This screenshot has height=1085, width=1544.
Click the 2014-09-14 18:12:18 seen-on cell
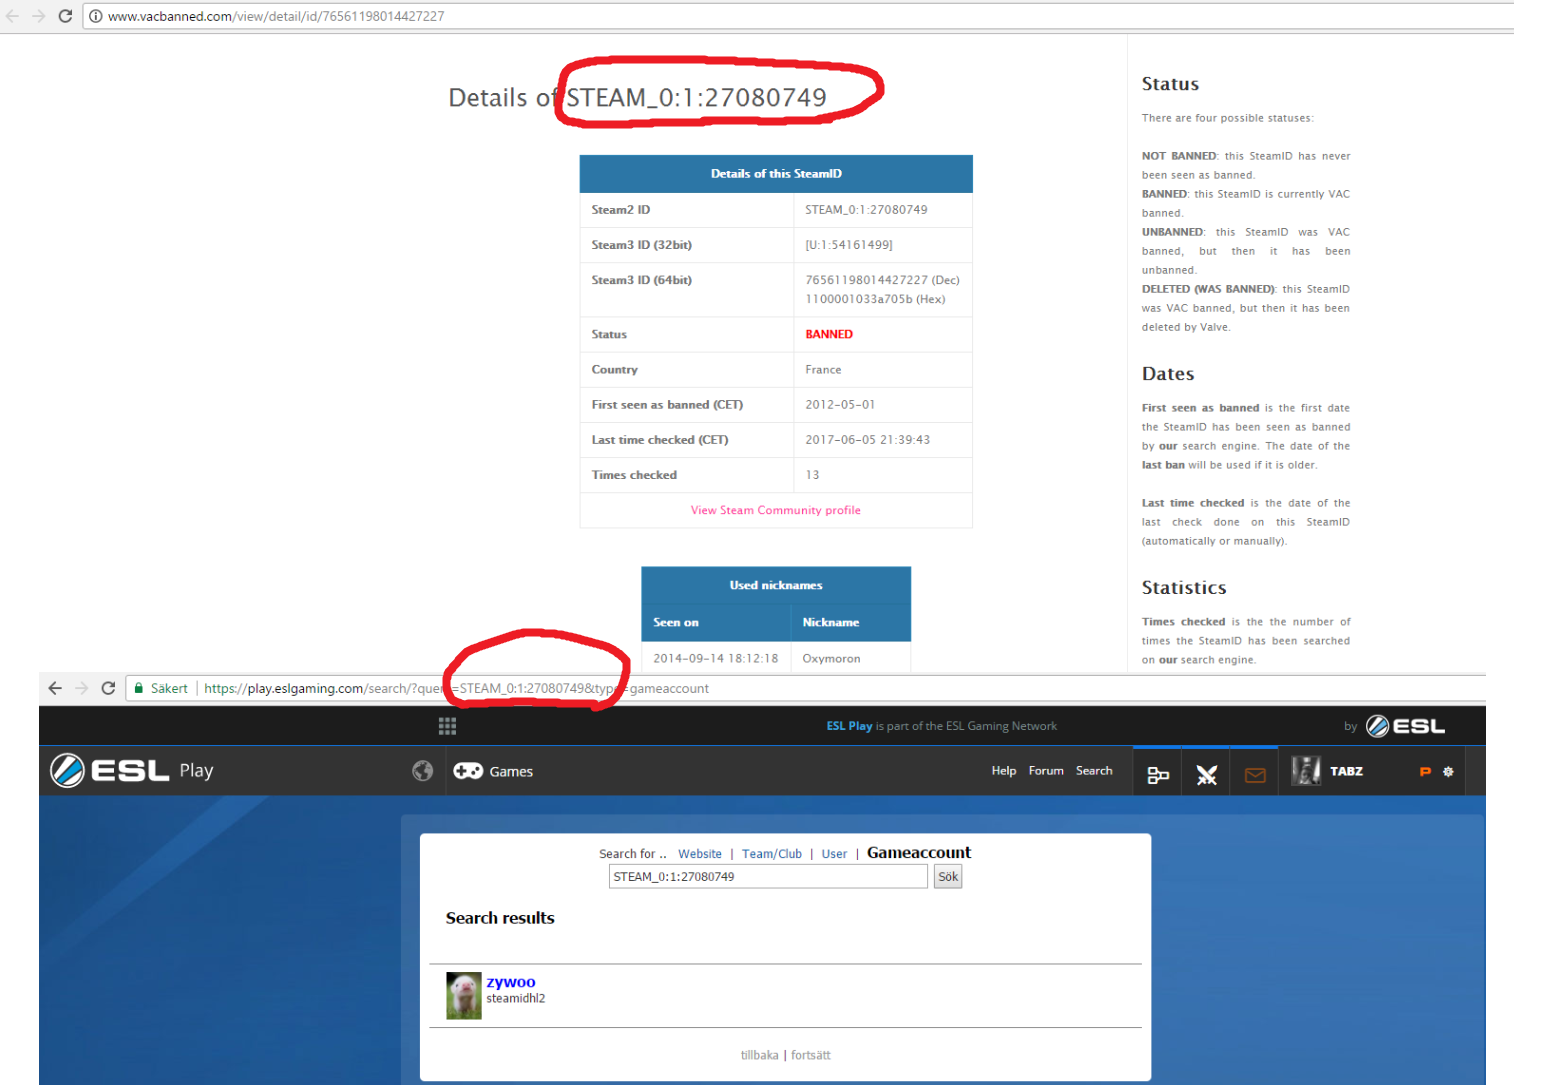pyautogui.click(x=715, y=658)
